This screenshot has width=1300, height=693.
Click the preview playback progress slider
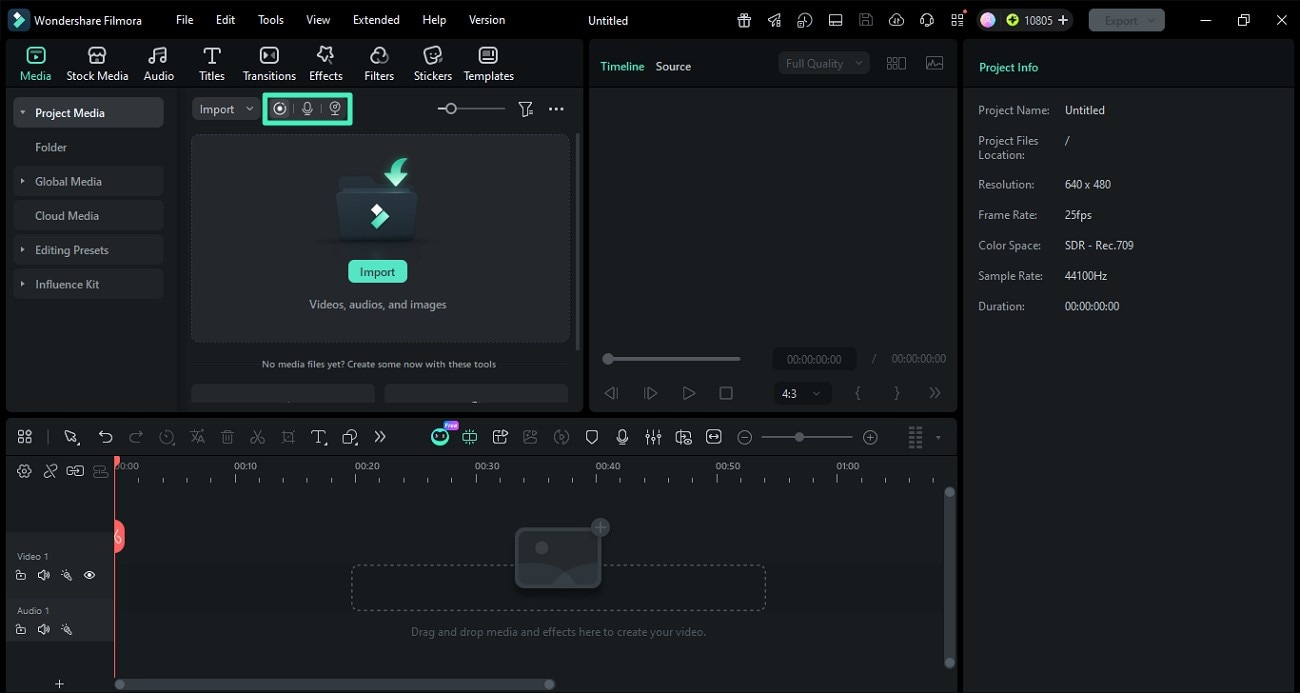(671, 359)
